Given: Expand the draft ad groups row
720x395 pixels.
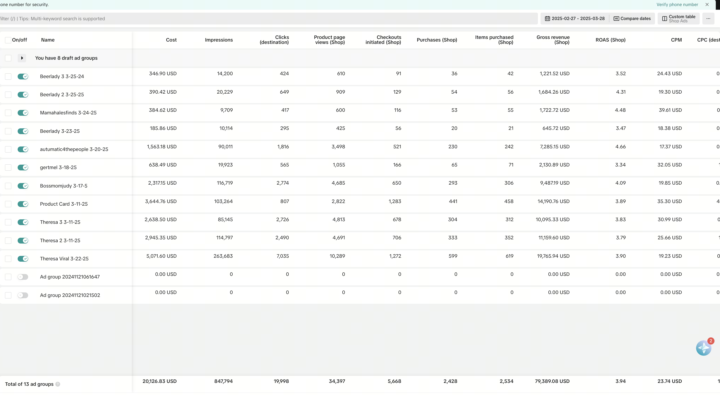Looking at the screenshot, I should (x=22, y=58).
